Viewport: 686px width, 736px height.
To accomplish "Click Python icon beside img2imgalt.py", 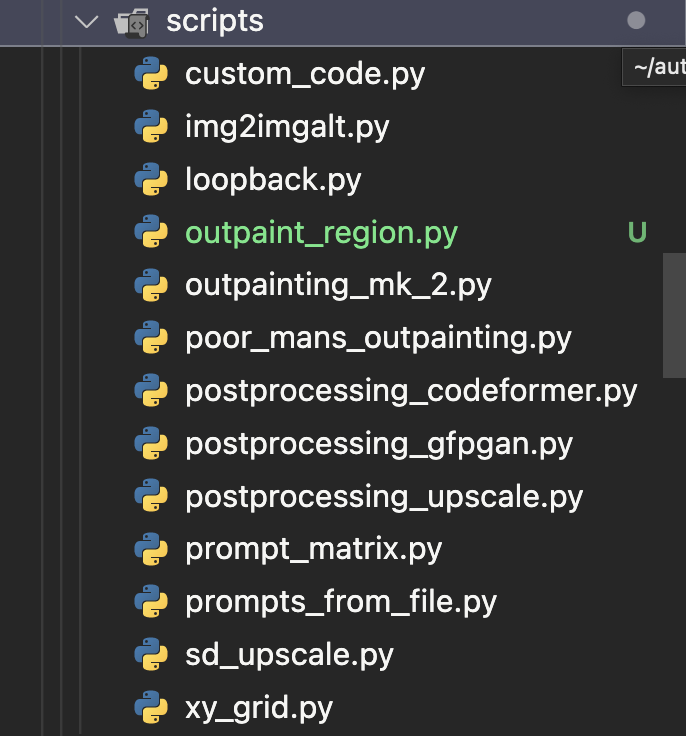I will click(x=150, y=127).
